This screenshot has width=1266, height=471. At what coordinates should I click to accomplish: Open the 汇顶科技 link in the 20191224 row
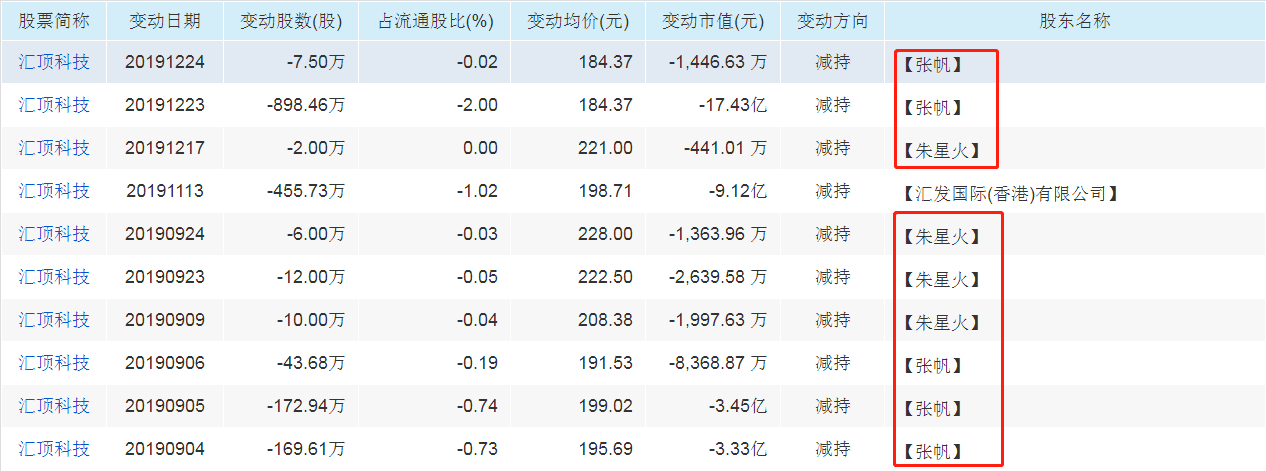point(54,62)
